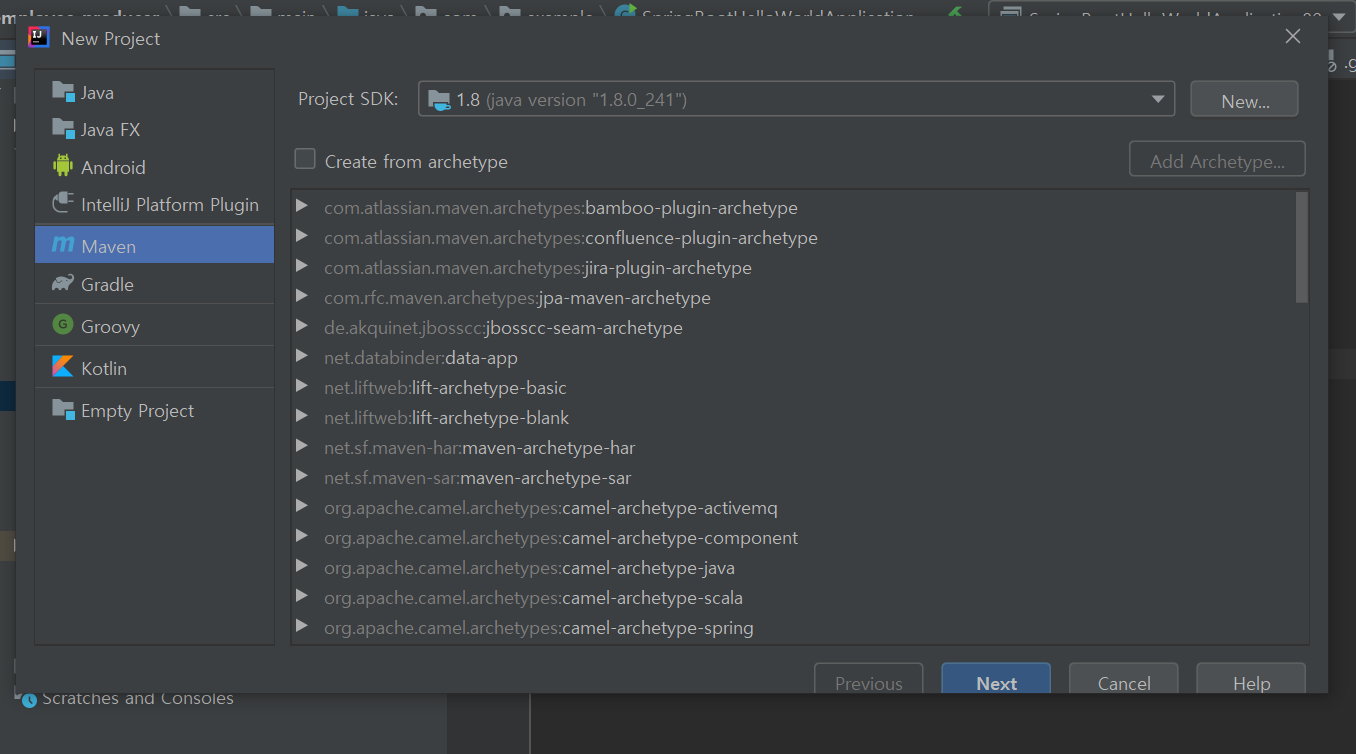Click SDK folder icon in Project SDK field
The height and width of the screenshot is (754, 1356).
pyautogui.click(x=438, y=100)
